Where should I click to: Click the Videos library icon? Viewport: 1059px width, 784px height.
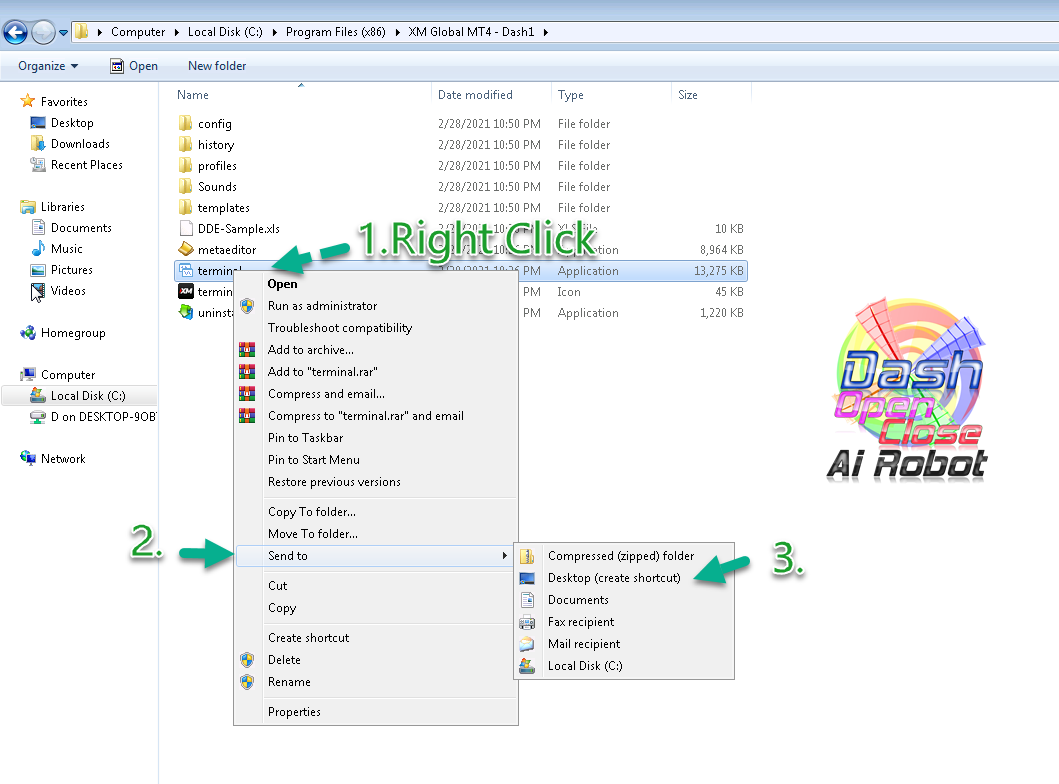coord(38,292)
